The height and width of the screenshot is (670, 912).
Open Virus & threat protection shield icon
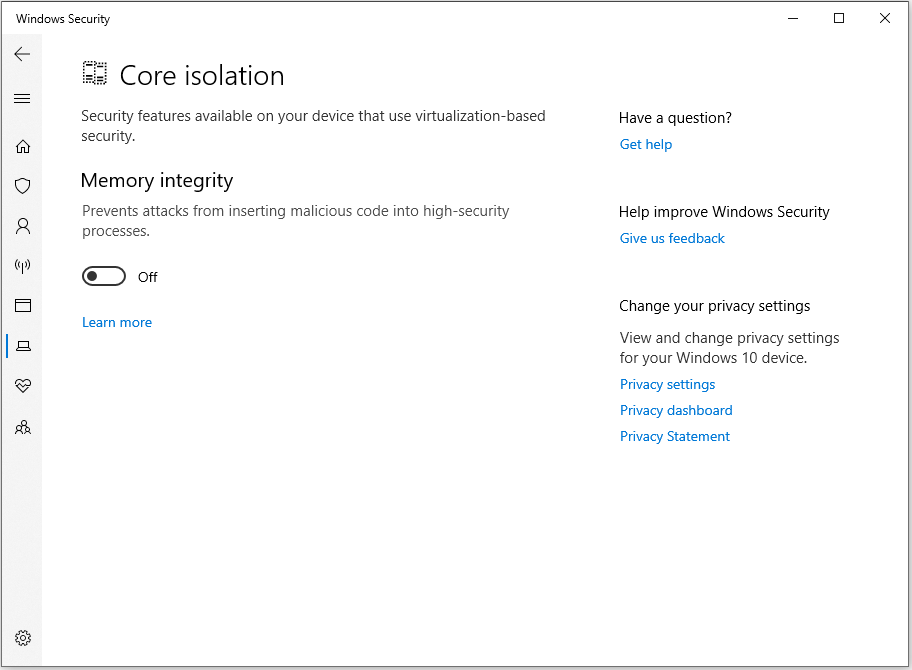22,186
